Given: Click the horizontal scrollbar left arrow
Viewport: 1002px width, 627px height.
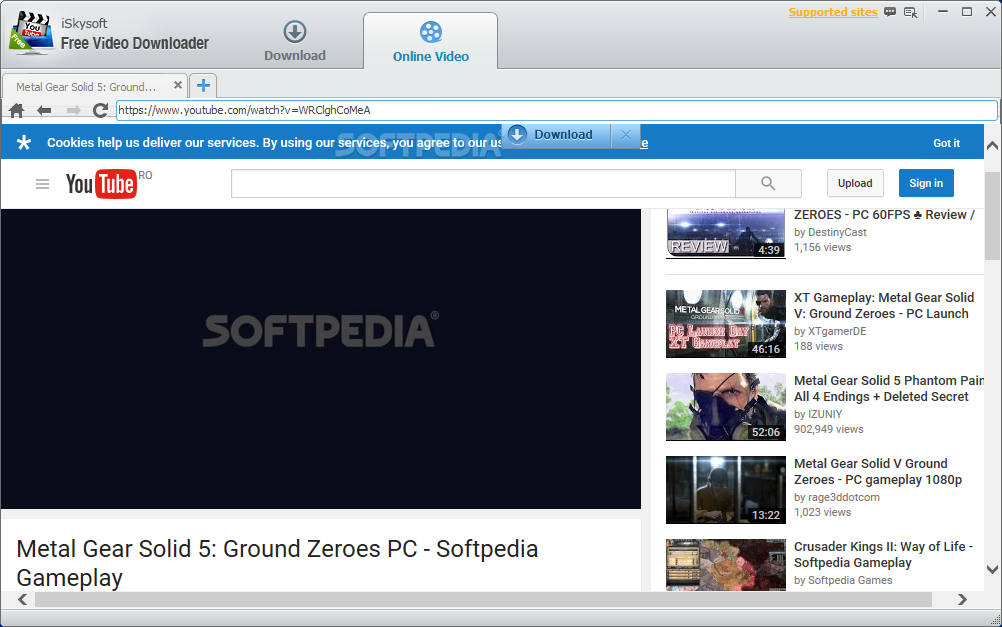Looking at the screenshot, I should point(22,600).
